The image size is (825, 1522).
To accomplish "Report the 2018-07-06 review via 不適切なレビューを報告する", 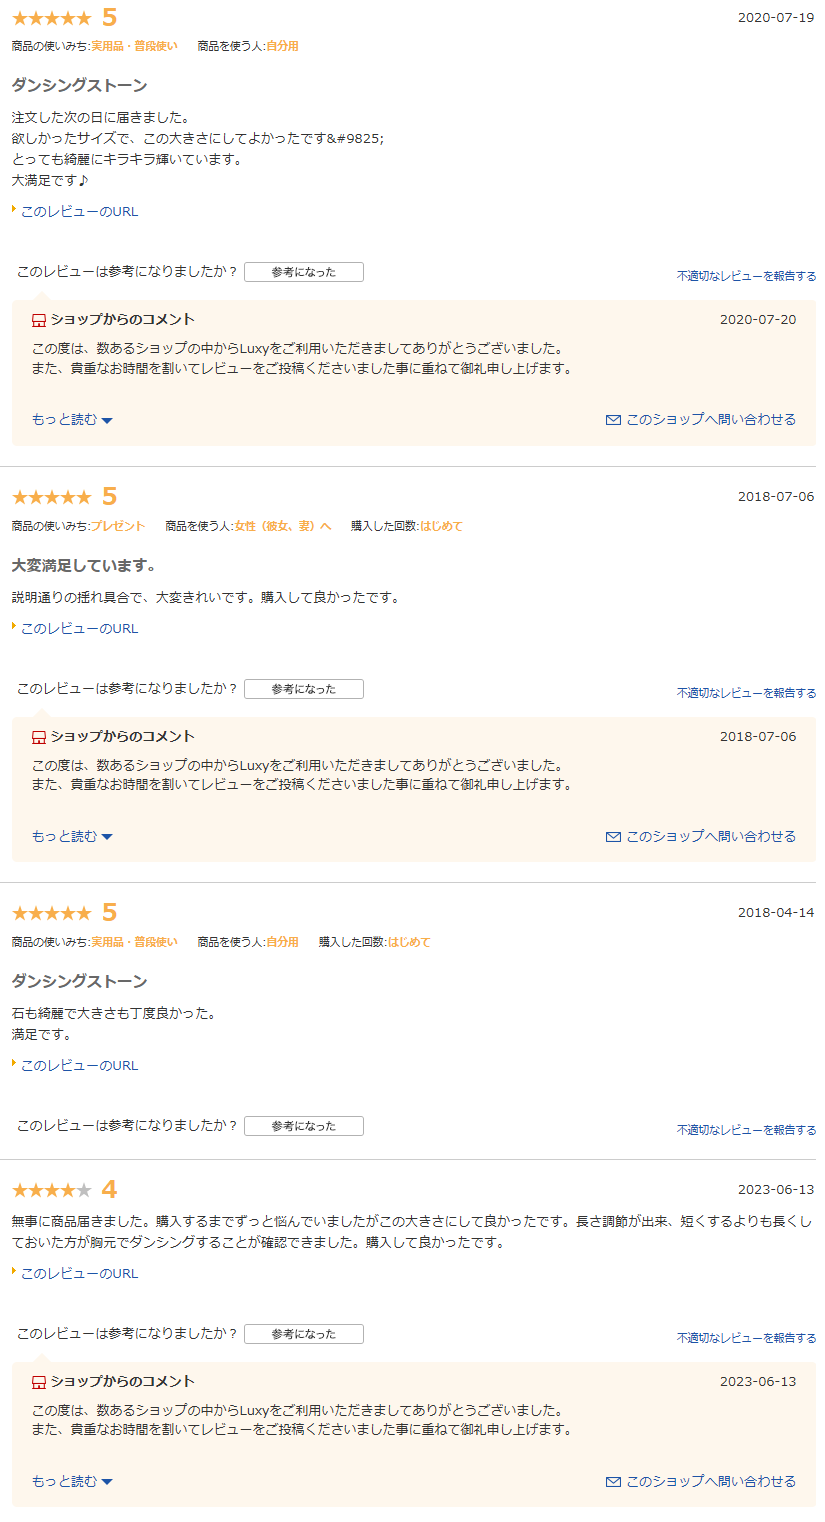I will (x=746, y=693).
